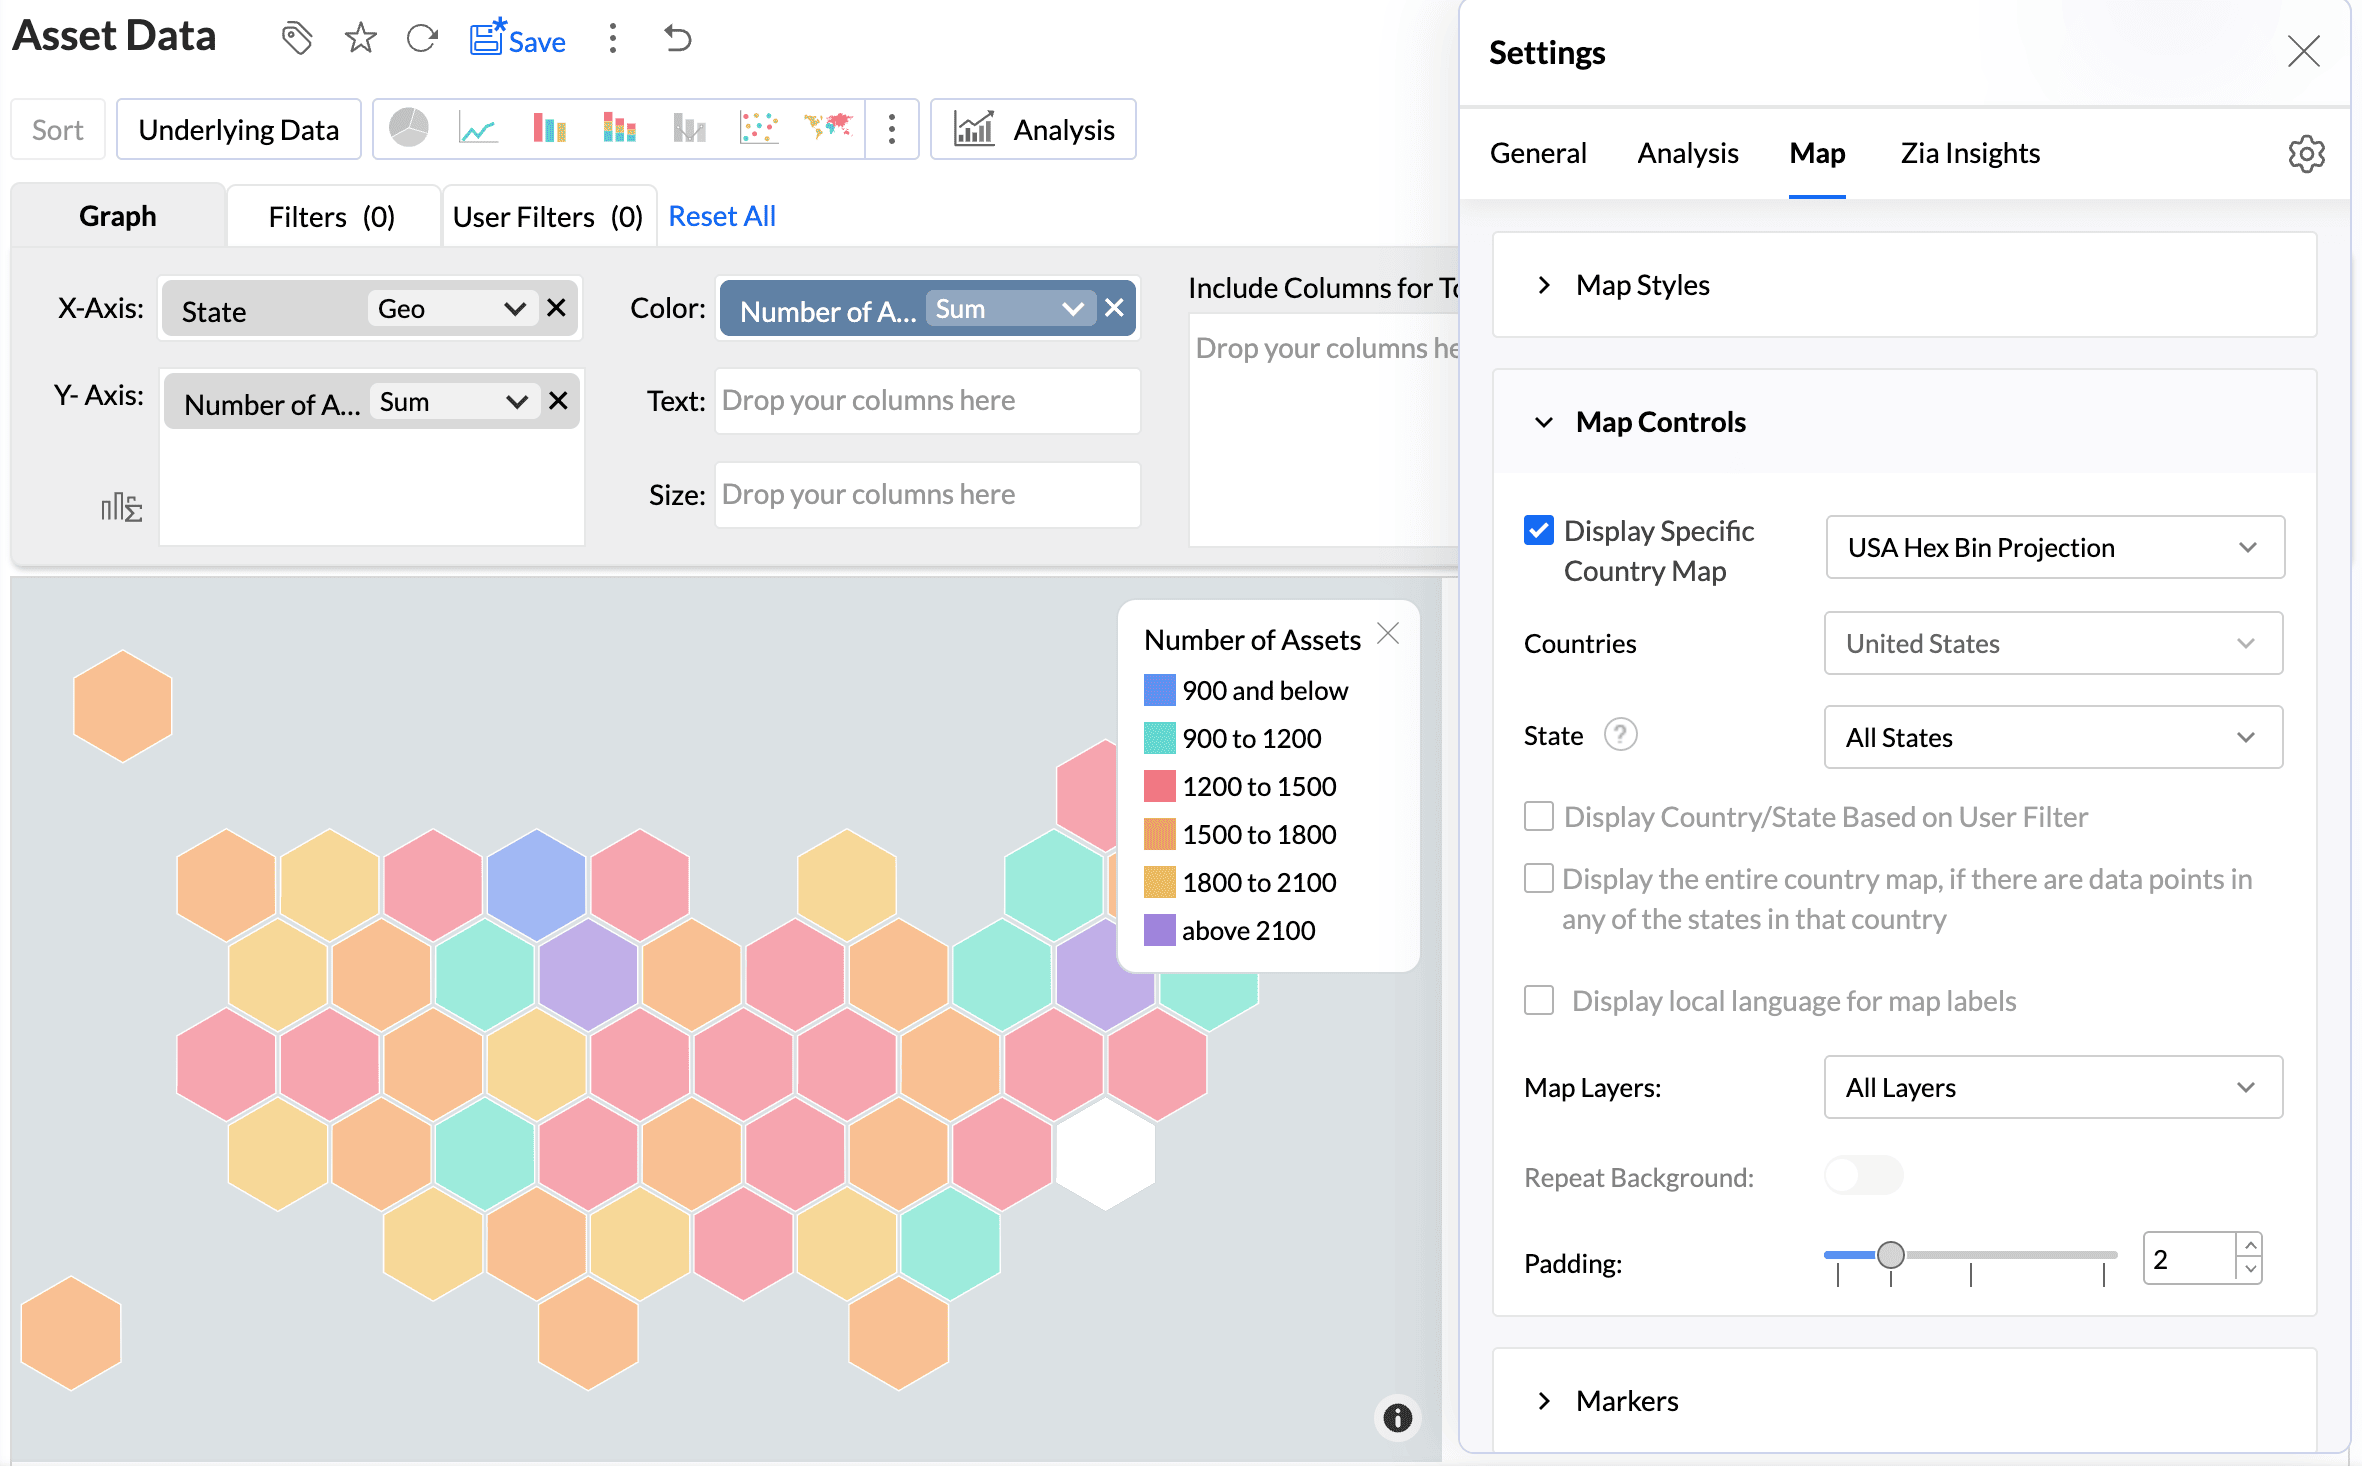Open the User Filters (0) tab
The image size is (2362, 1466).
point(548,216)
